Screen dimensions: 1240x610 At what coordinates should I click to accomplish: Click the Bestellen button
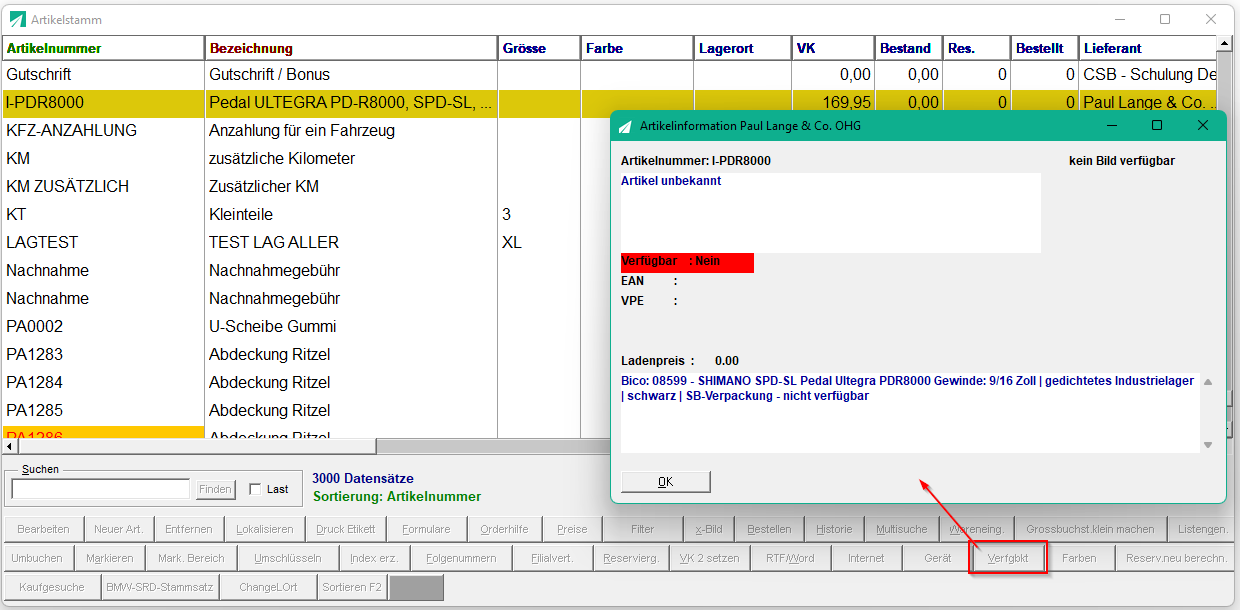769,529
